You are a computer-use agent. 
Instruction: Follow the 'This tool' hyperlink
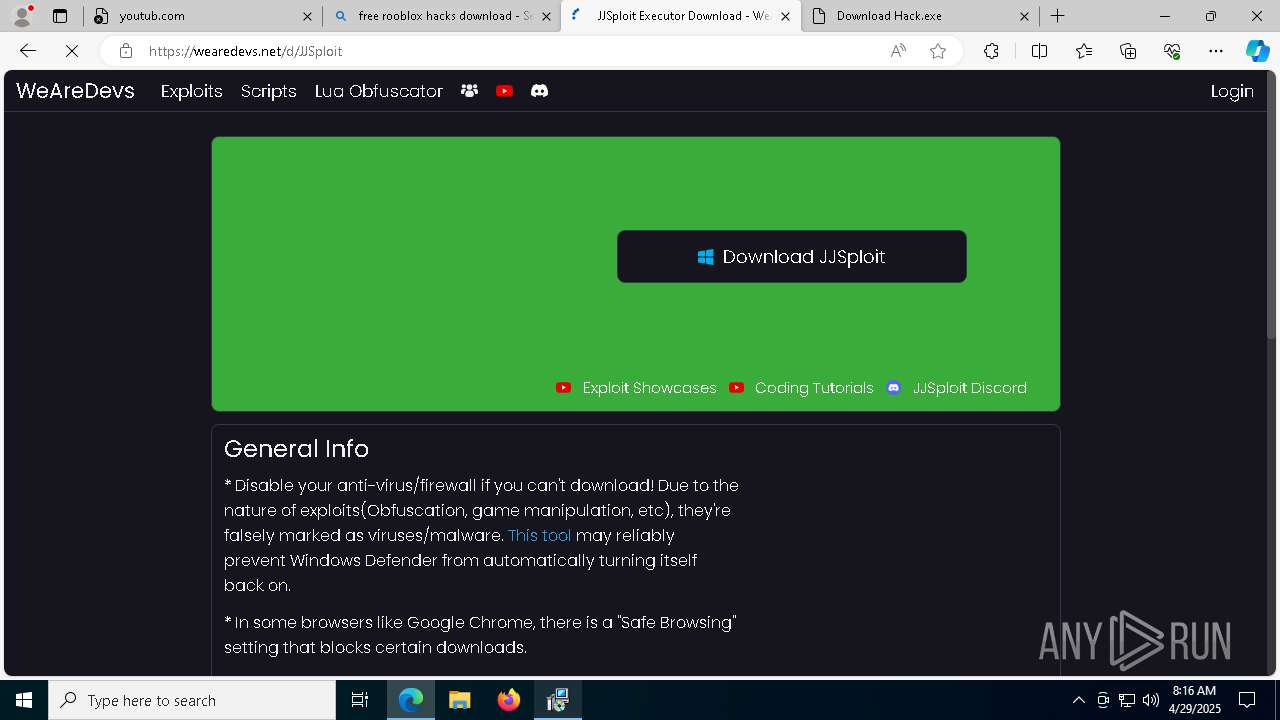(x=540, y=535)
